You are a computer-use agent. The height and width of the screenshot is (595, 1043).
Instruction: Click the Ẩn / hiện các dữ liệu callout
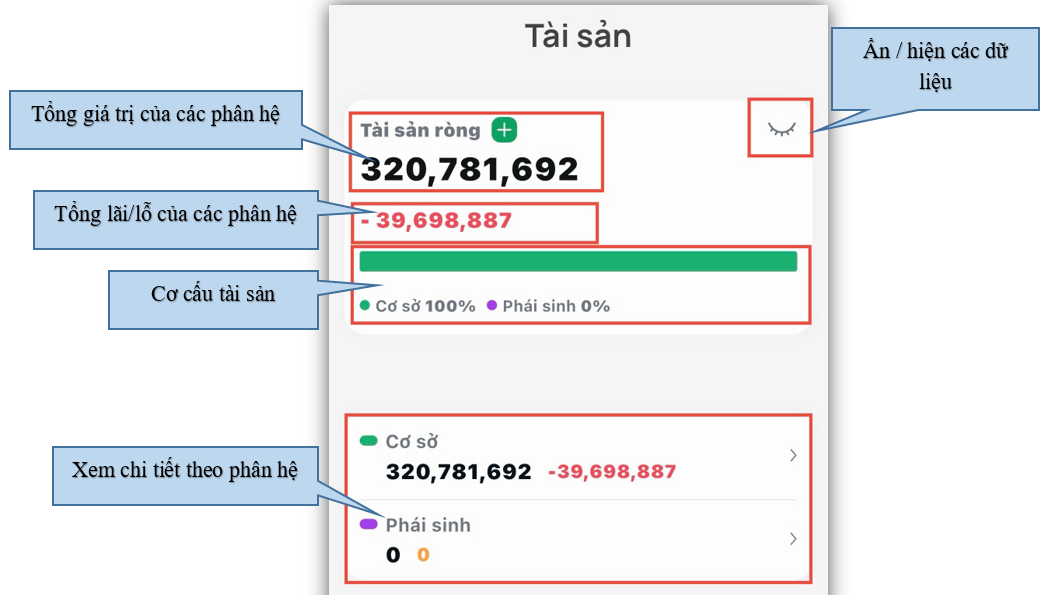point(935,66)
